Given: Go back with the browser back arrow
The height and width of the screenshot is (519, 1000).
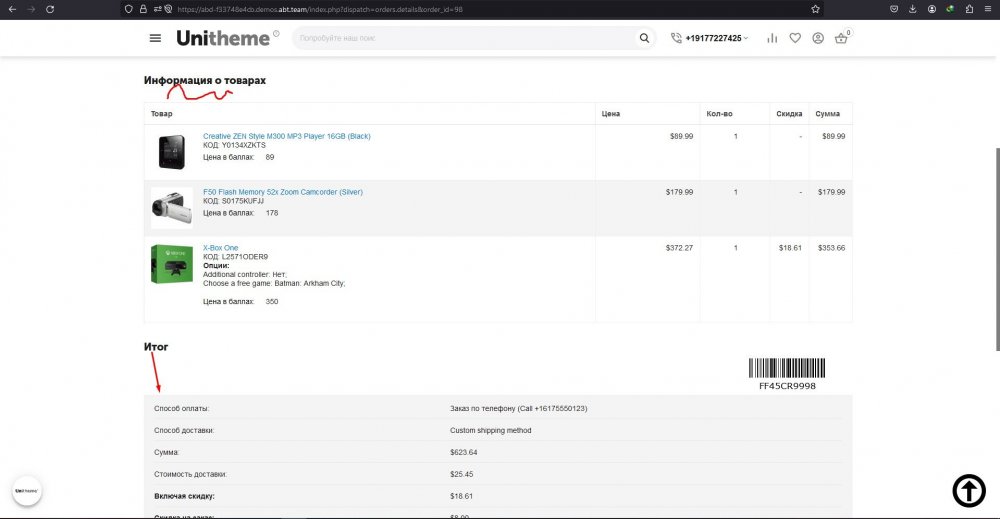Looking at the screenshot, I should [12, 10].
